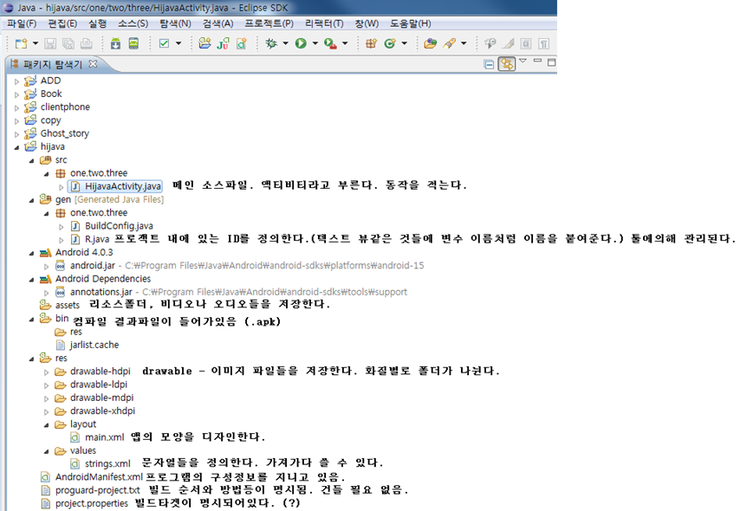Open the 소스(S) menu

point(133,24)
